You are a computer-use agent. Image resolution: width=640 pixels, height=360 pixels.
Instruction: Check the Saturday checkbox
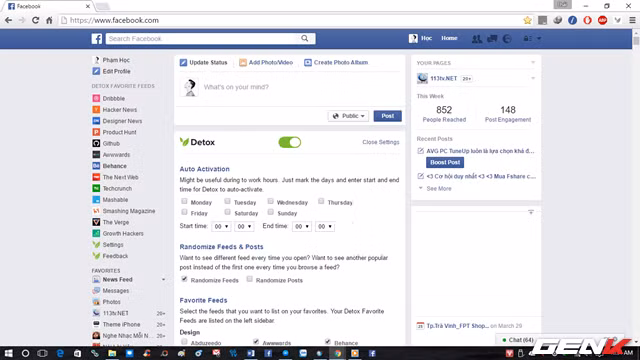click(x=227, y=212)
